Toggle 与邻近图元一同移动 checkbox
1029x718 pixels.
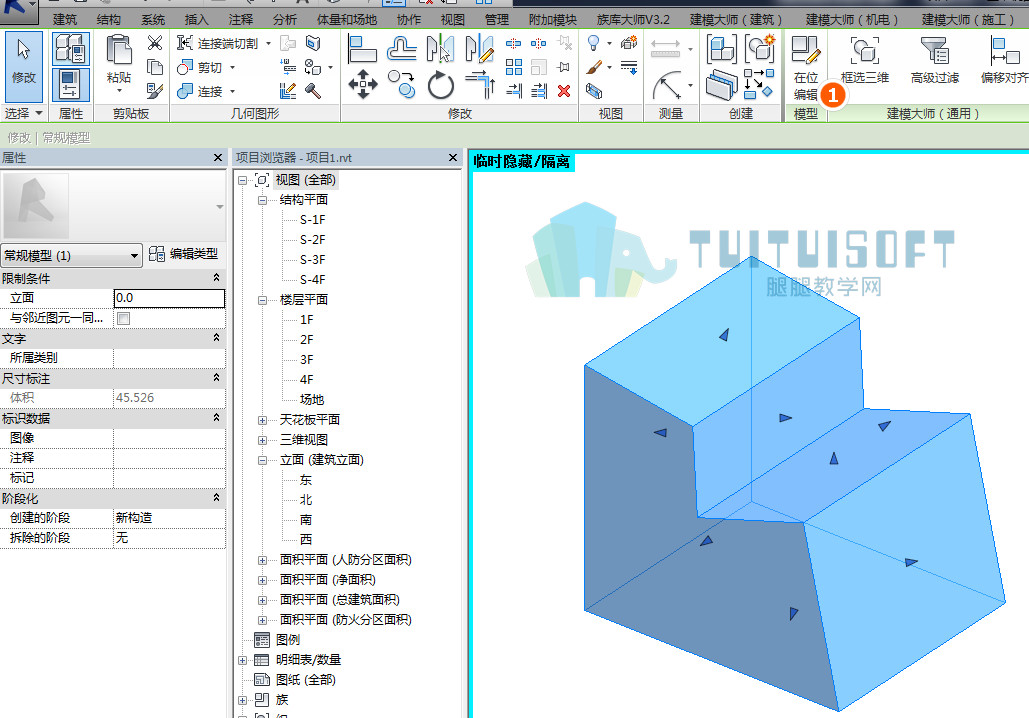tap(123, 318)
